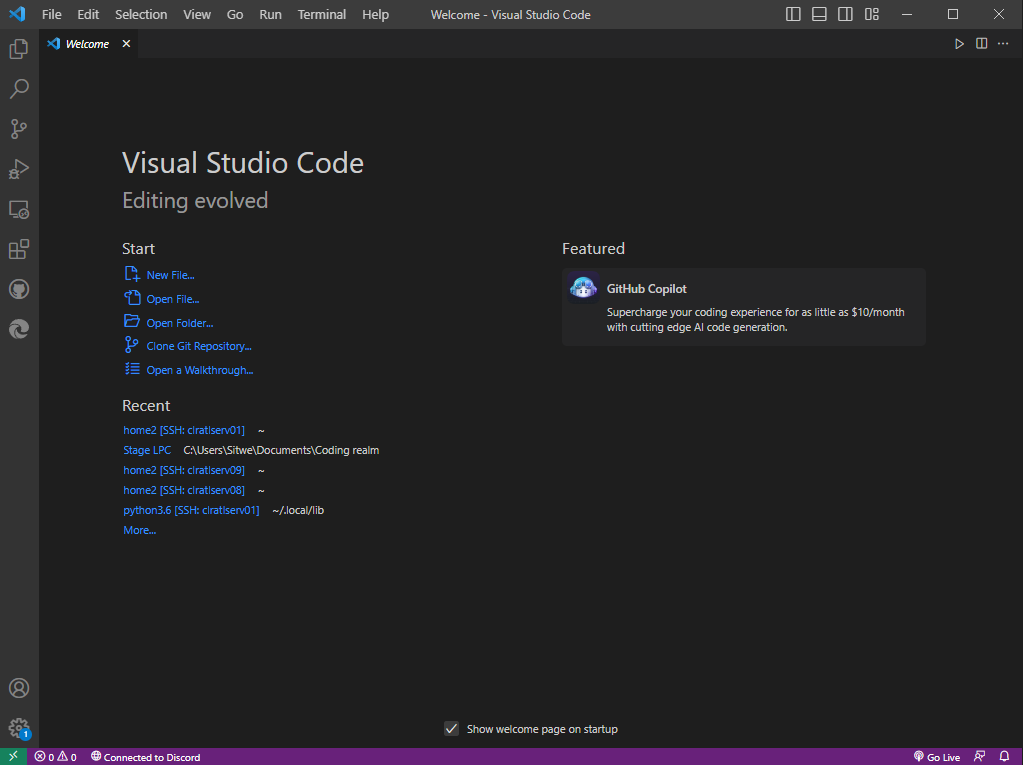The height and width of the screenshot is (765, 1023).
Task: Toggle the Secondary Side Bar layout button
Action: pos(846,14)
